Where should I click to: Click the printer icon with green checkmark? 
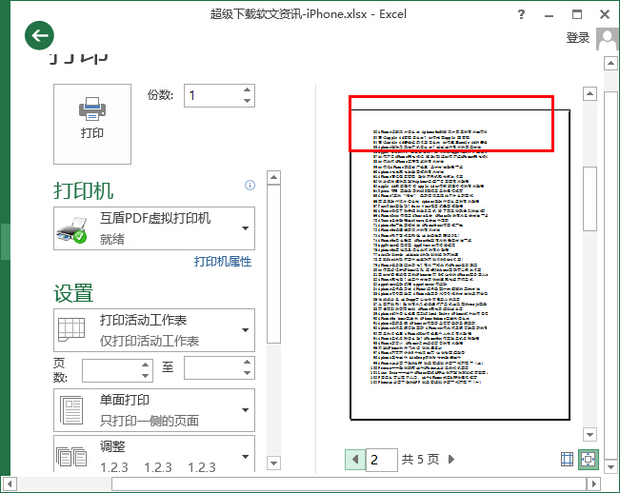tap(72, 230)
